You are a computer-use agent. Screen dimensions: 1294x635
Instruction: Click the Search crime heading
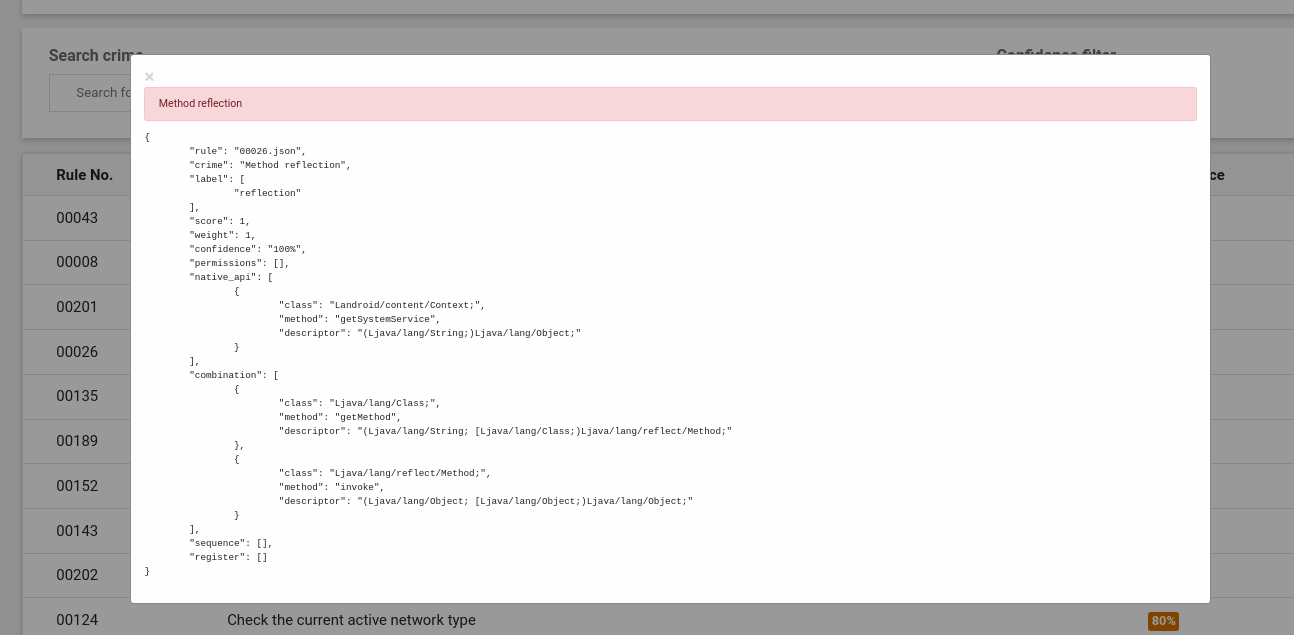tap(96, 56)
